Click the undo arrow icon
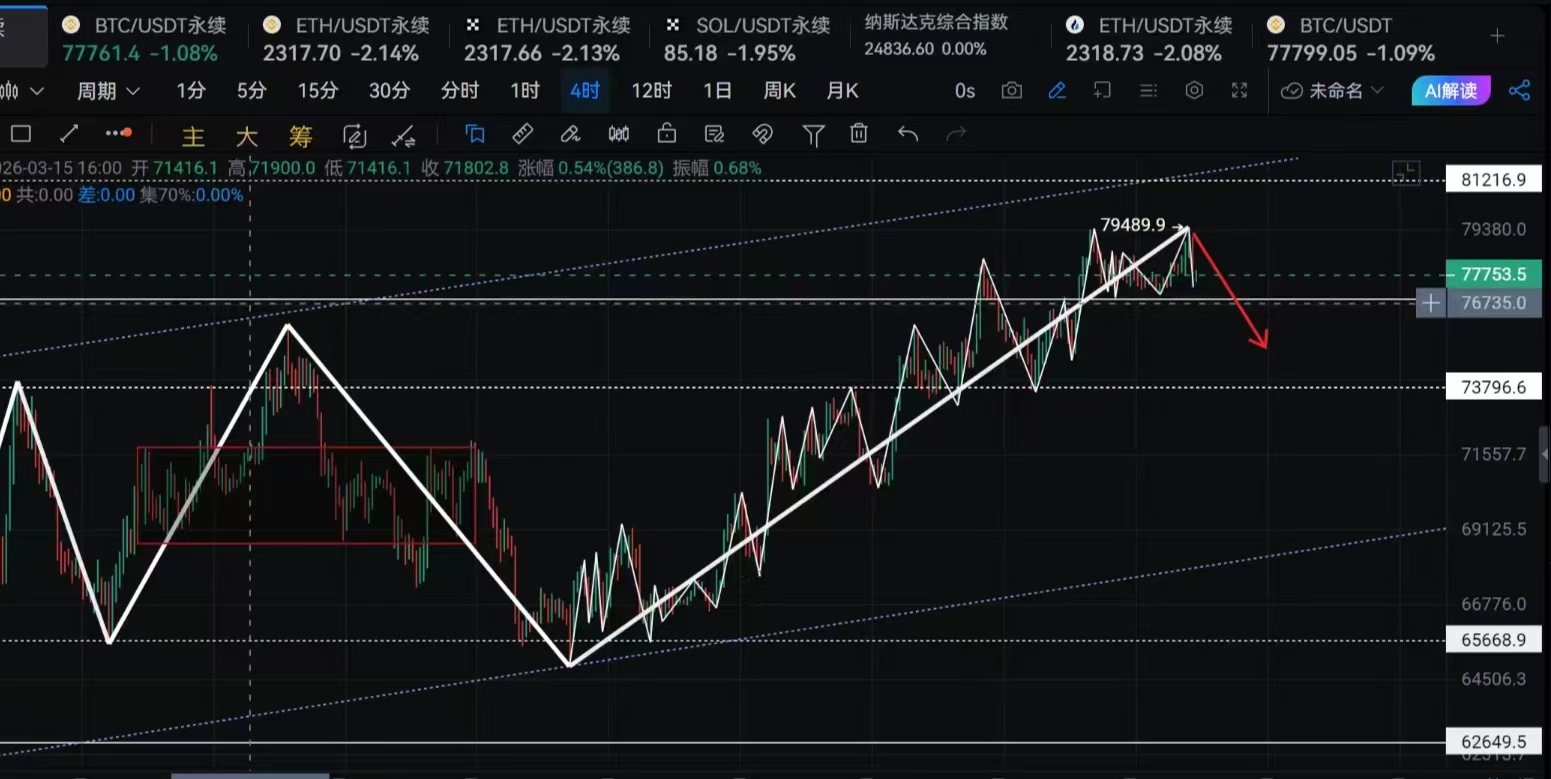 coord(907,134)
